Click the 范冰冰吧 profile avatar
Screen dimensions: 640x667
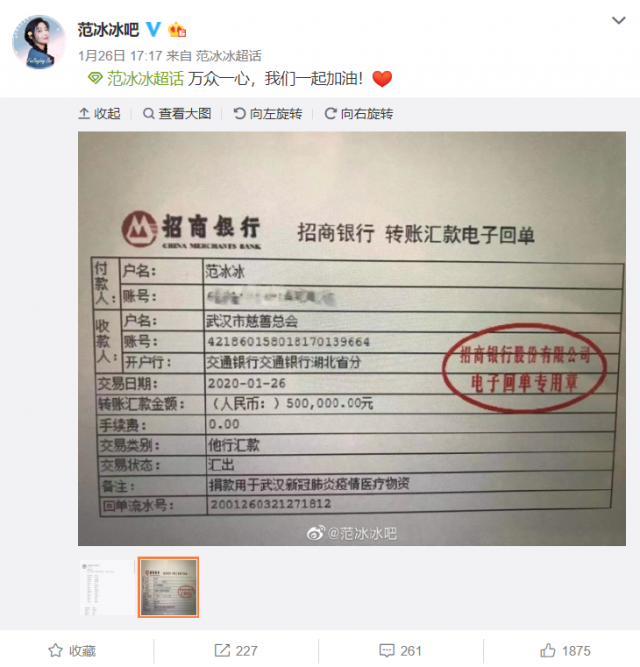[39, 41]
